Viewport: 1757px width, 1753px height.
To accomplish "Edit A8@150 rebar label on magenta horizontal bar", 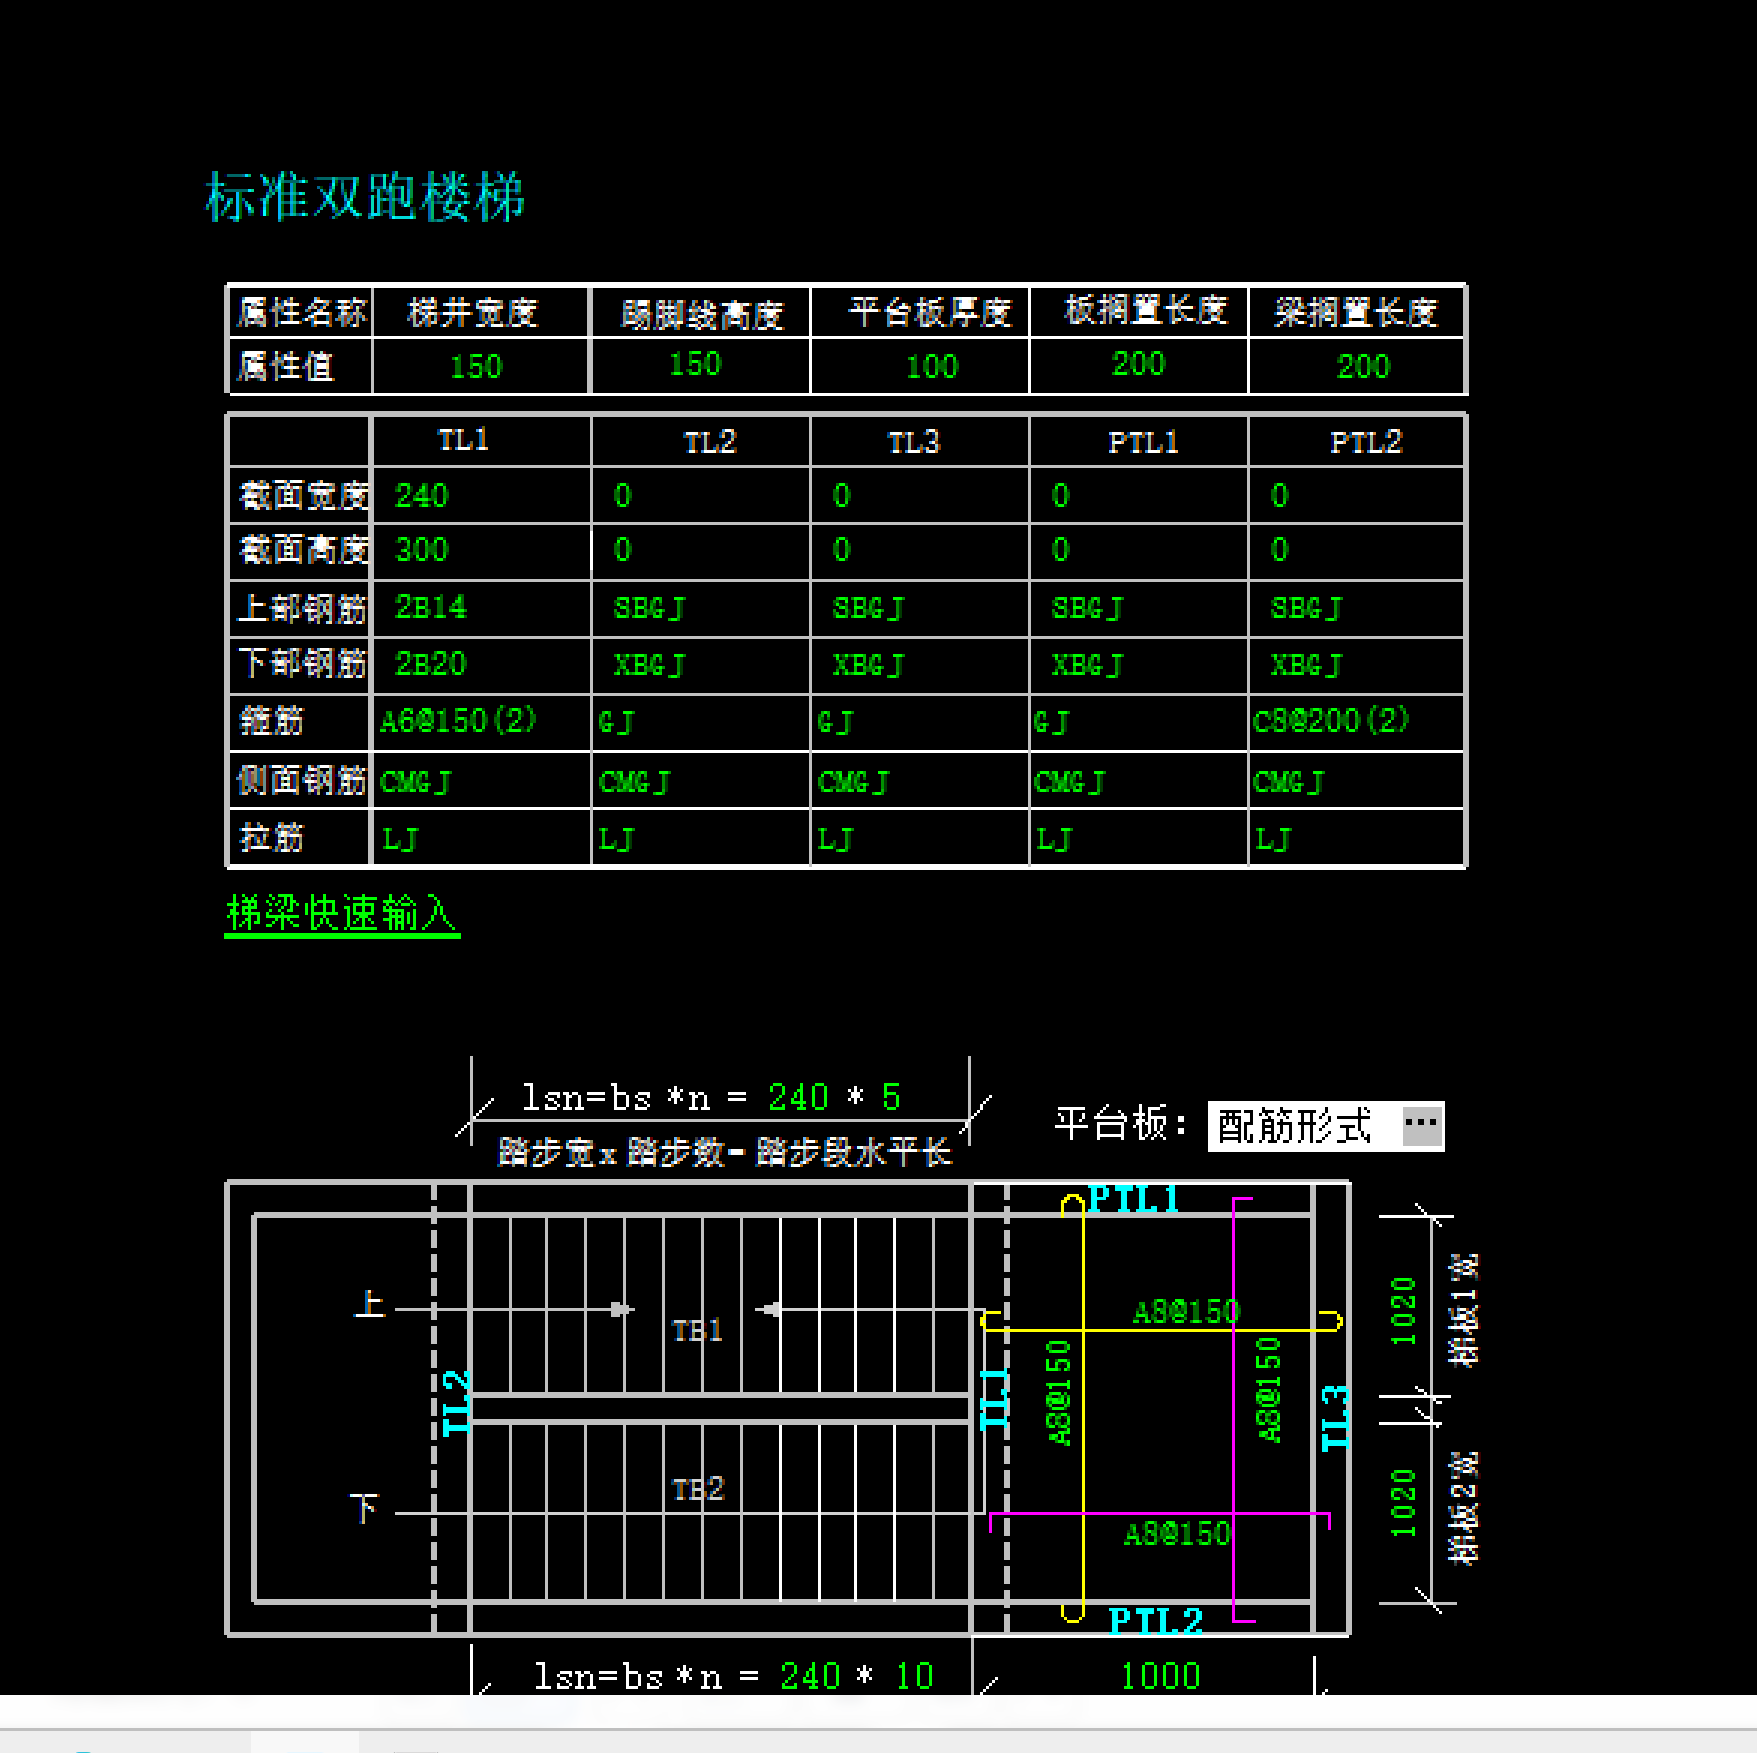I will click(x=1177, y=1533).
